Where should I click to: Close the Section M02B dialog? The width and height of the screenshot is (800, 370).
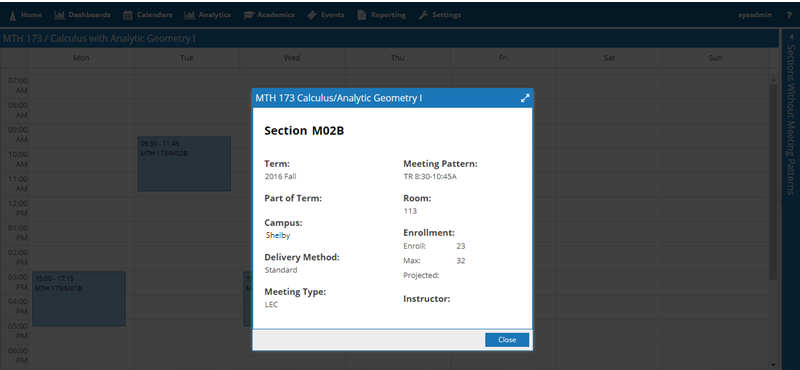pyautogui.click(x=507, y=340)
